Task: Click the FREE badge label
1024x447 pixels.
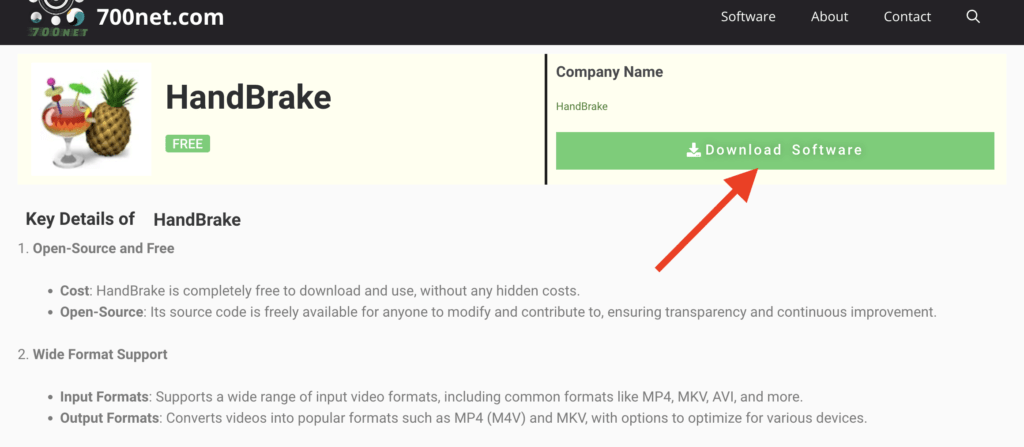Action: [x=187, y=144]
